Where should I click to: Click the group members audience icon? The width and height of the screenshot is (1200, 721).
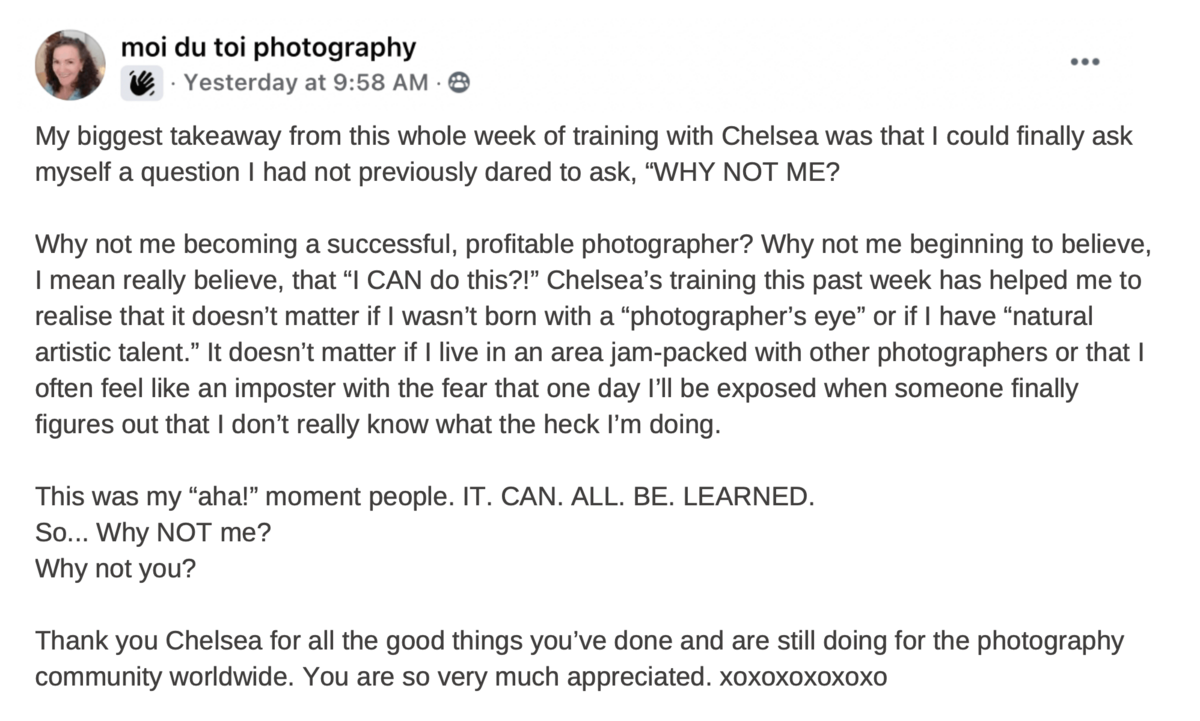click(458, 83)
